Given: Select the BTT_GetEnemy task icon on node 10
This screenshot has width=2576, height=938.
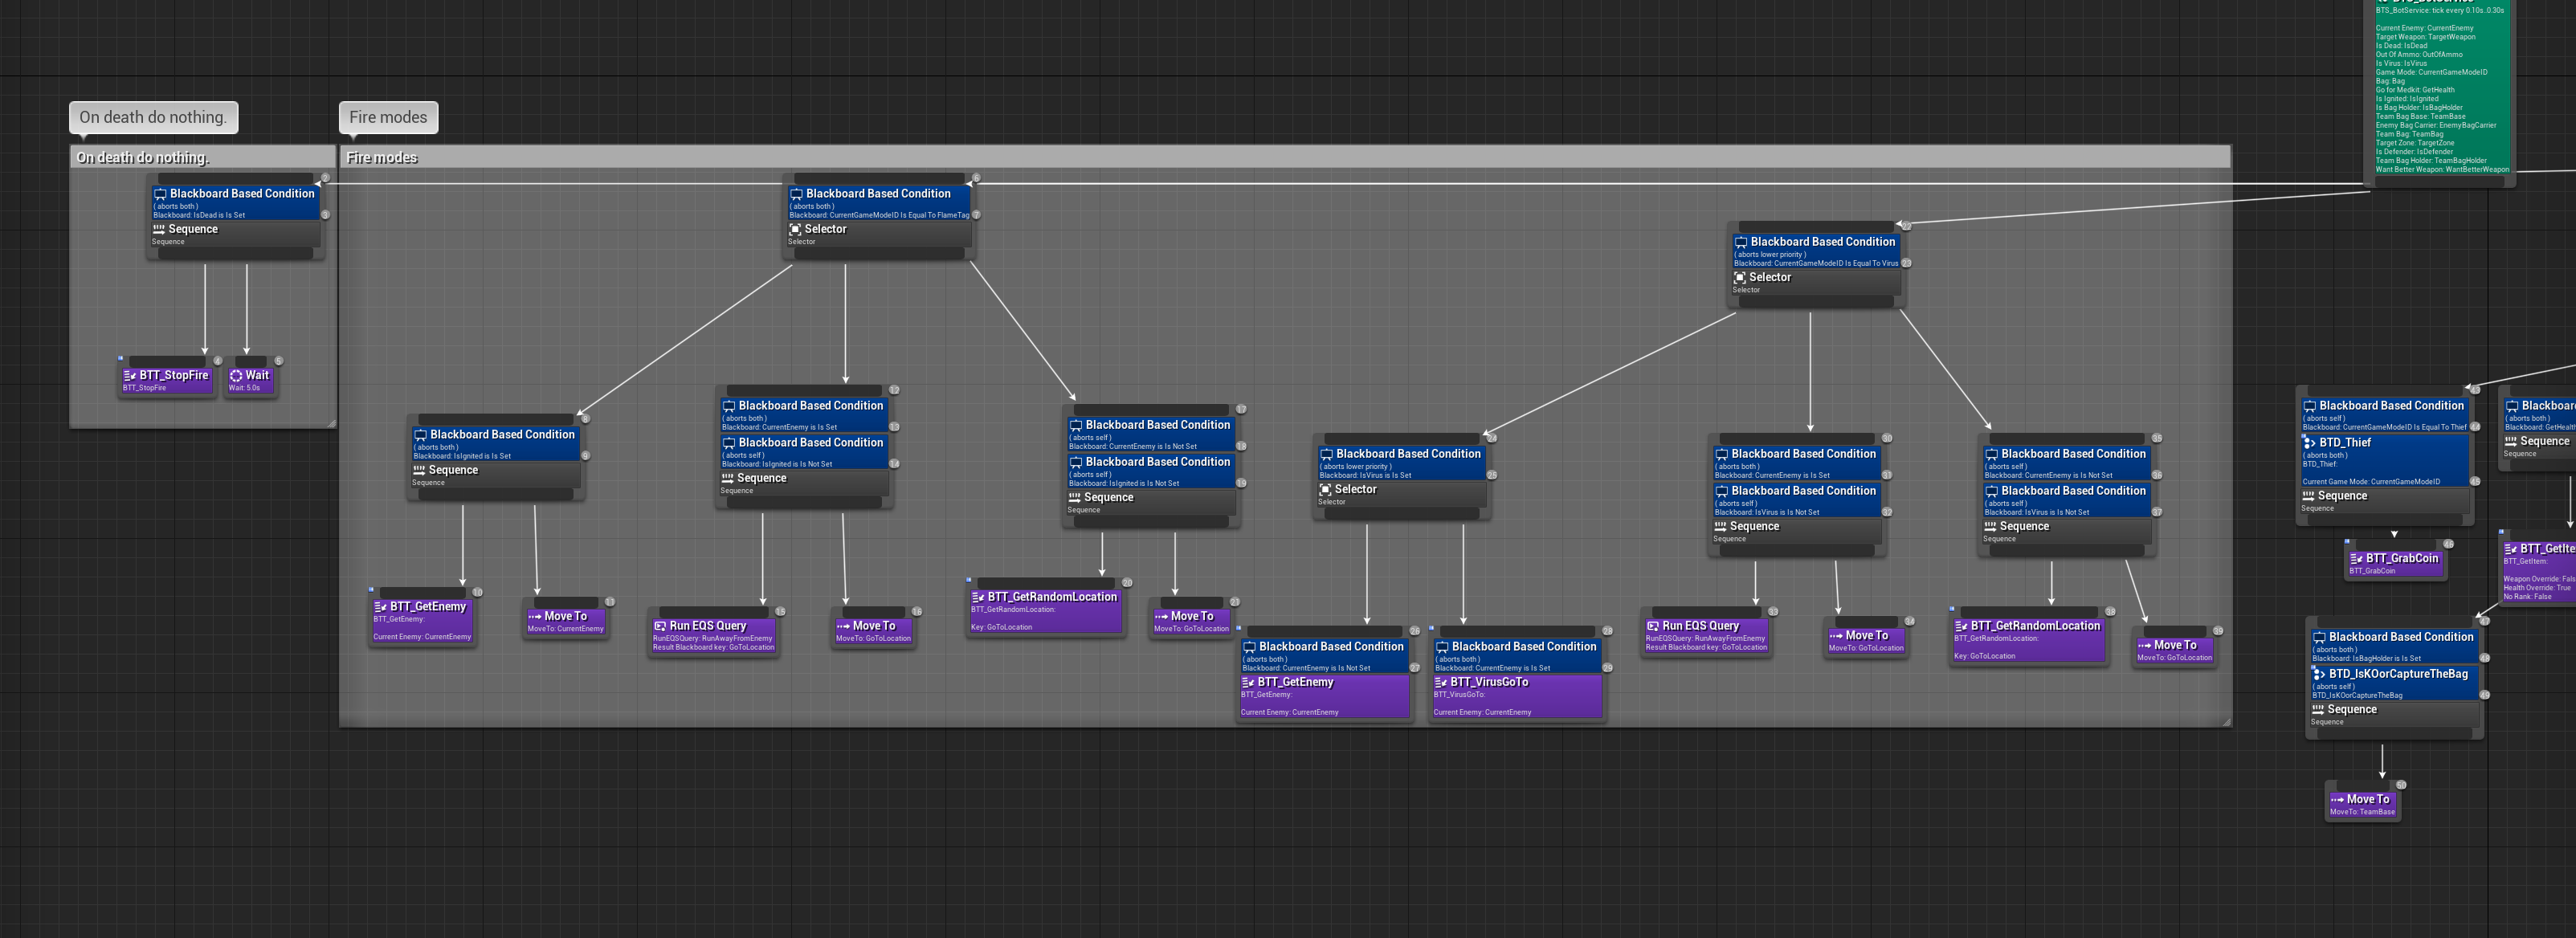Looking at the screenshot, I should click(380, 607).
